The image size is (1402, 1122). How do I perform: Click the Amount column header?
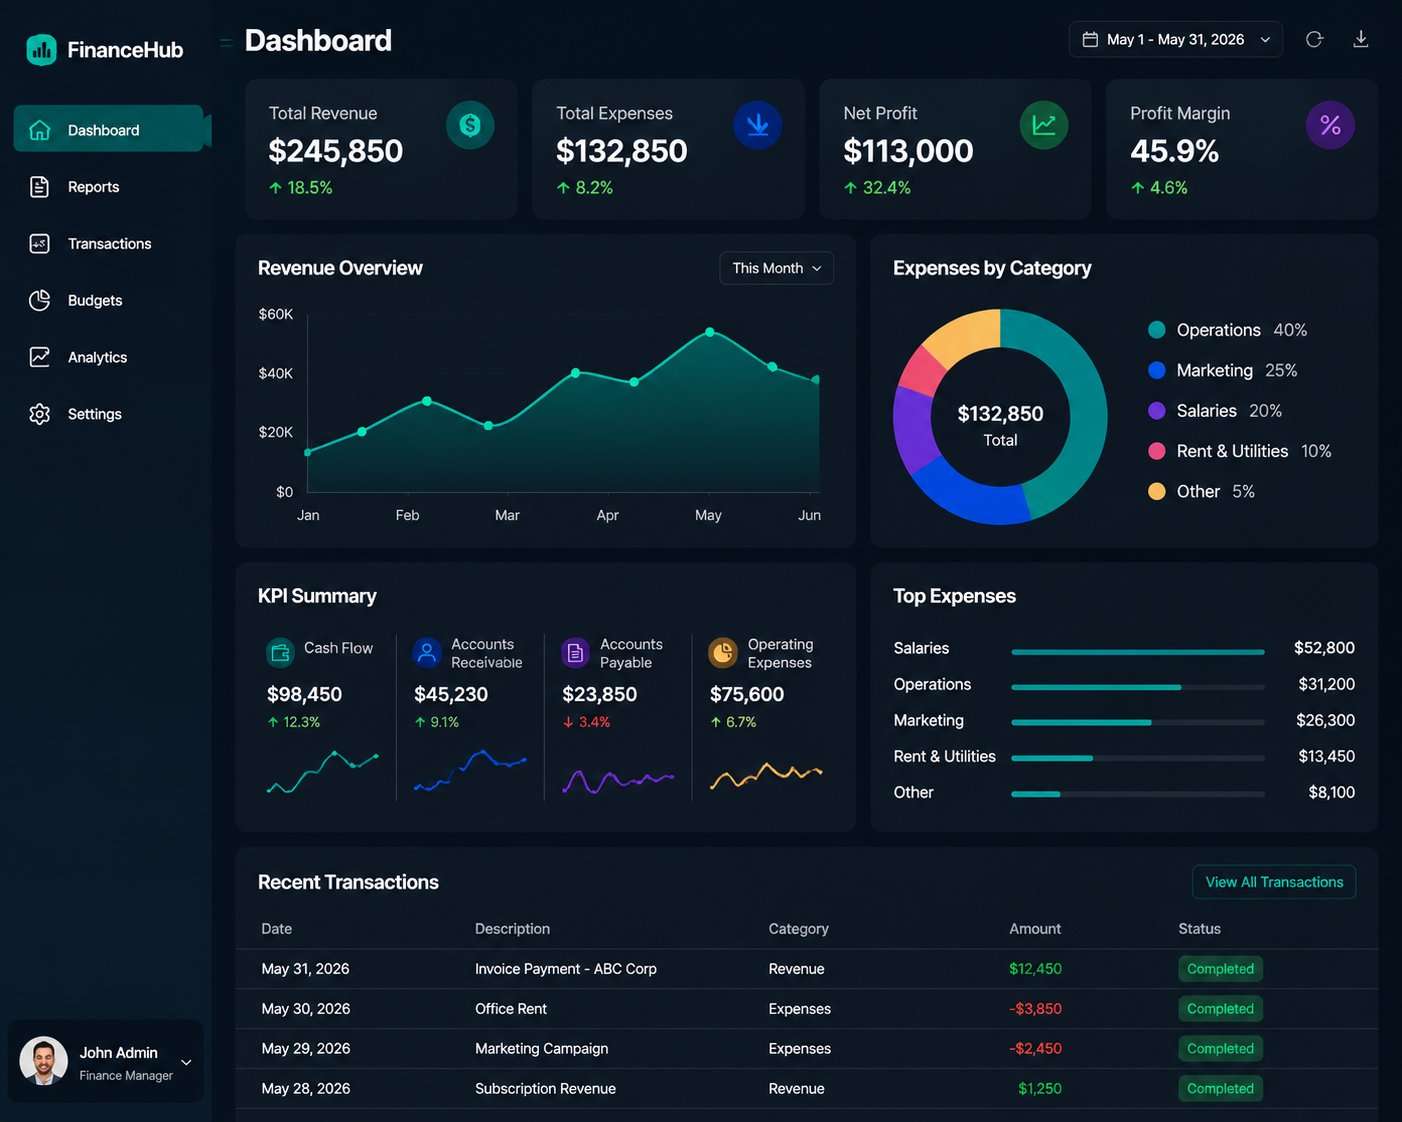tap(1035, 929)
